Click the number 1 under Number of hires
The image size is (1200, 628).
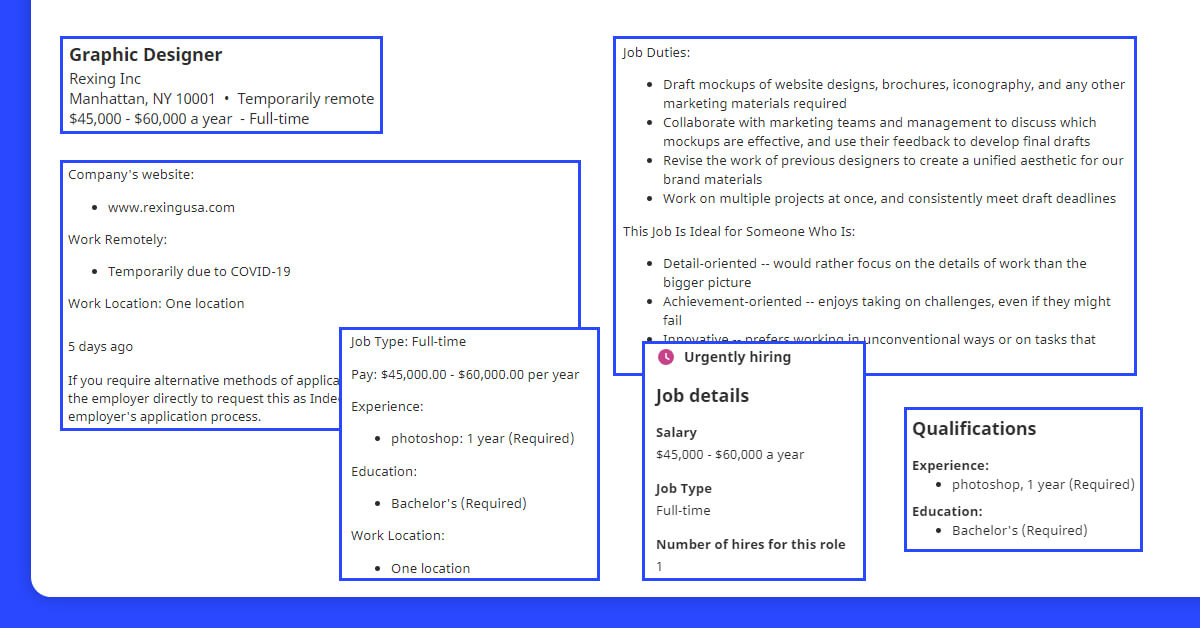659,567
